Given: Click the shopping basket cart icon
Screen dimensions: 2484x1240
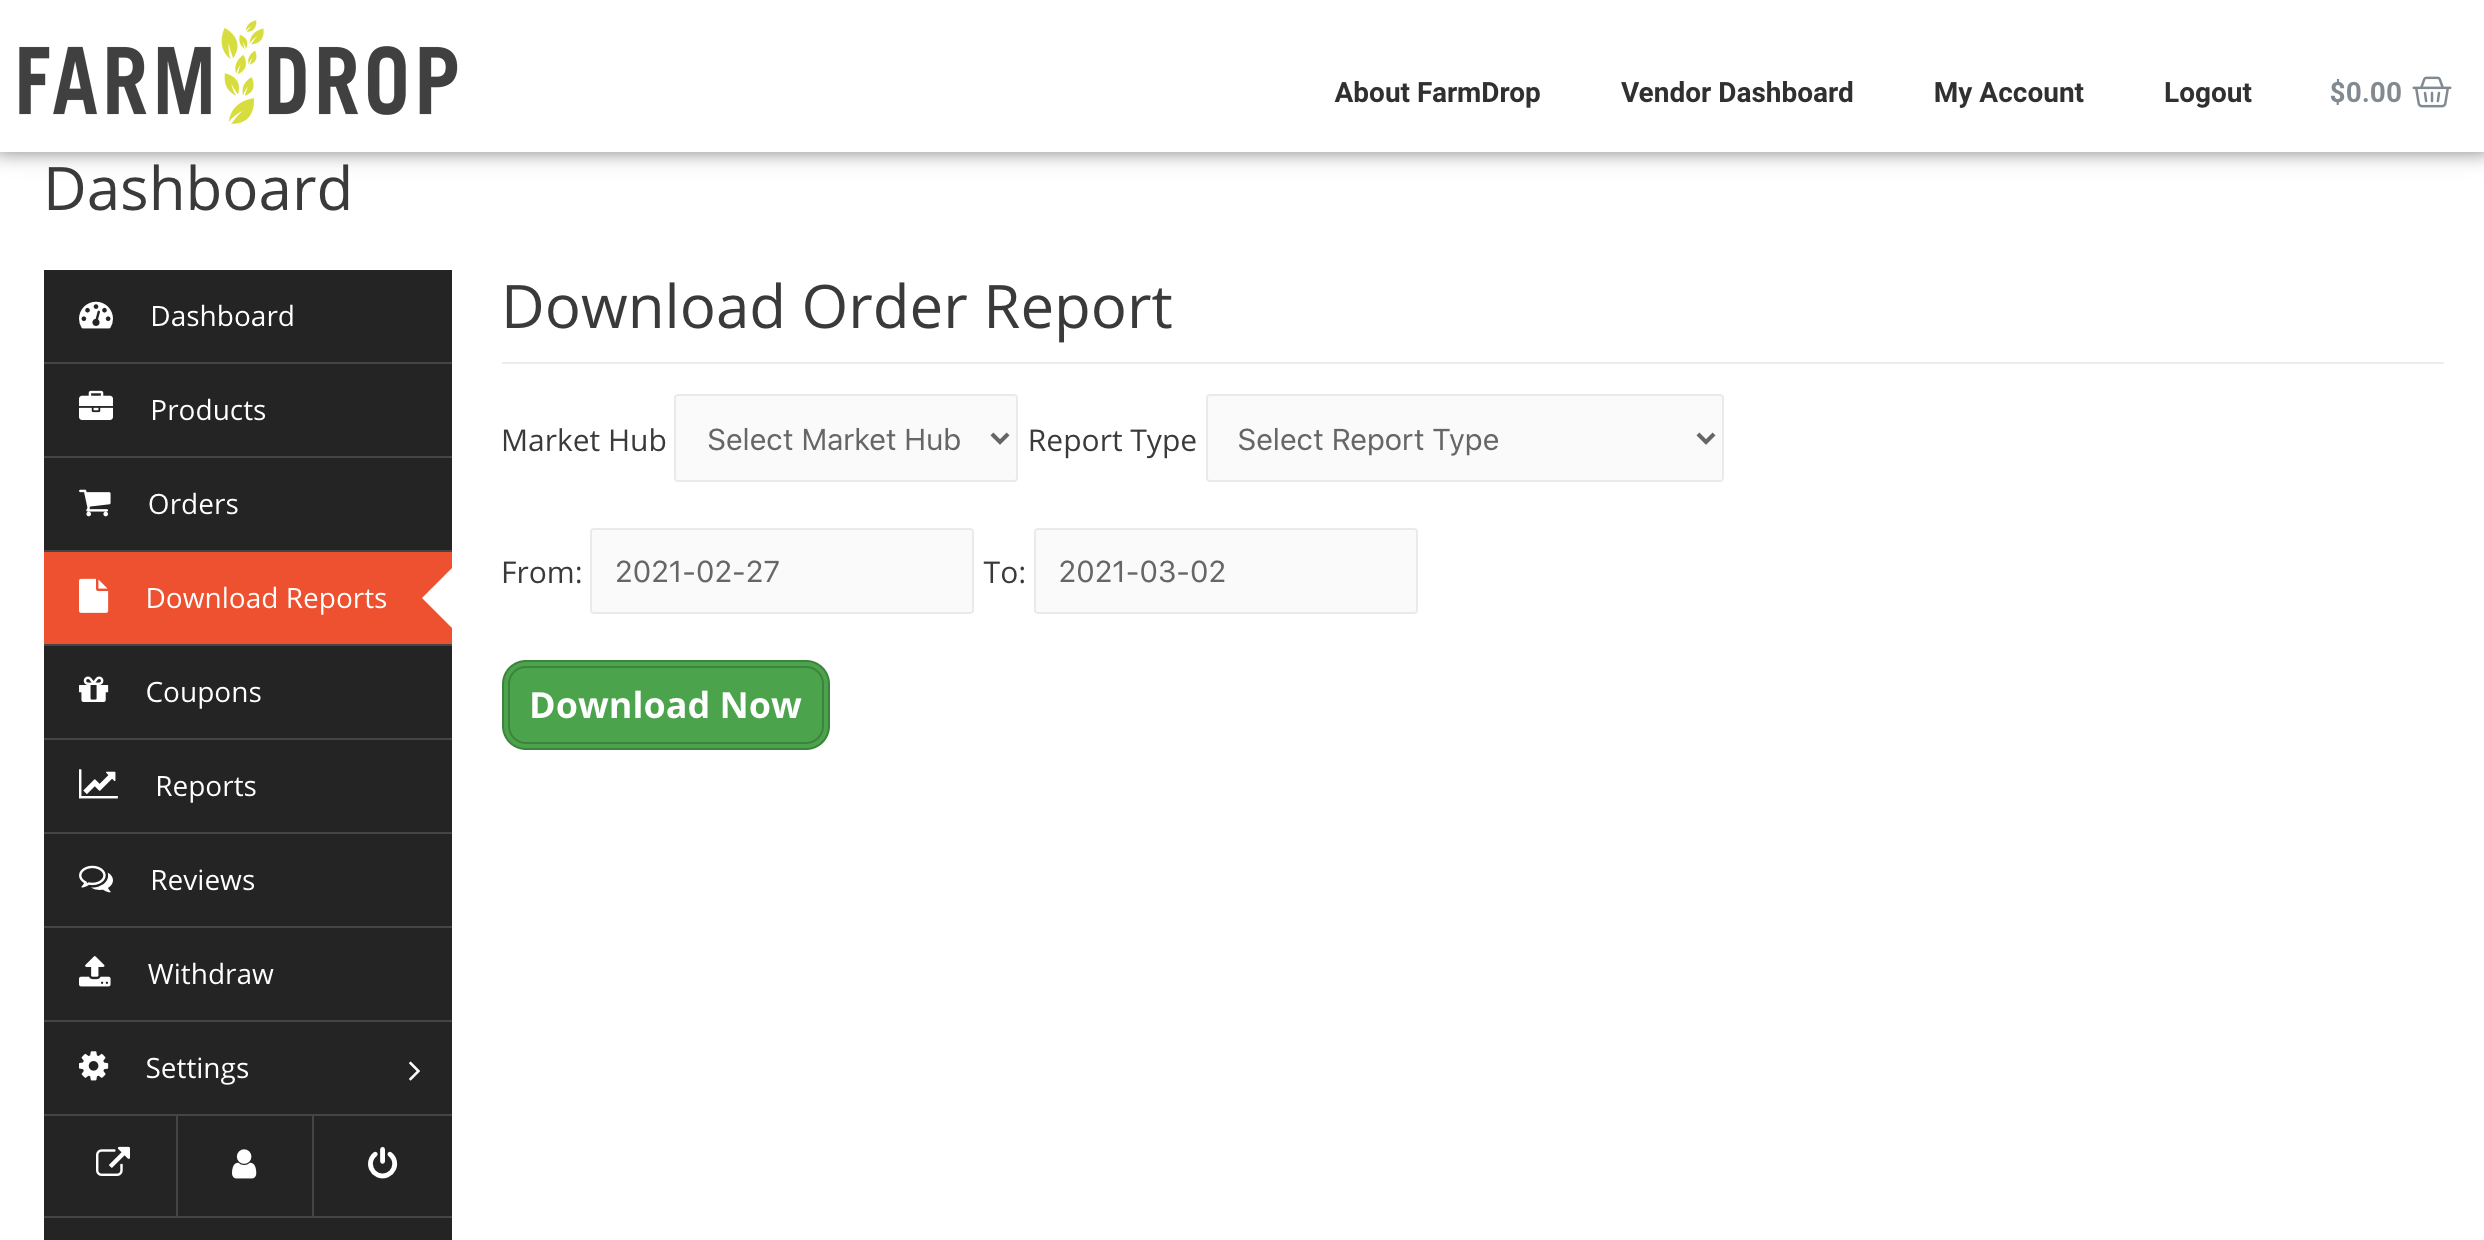Looking at the screenshot, I should point(2431,92).
